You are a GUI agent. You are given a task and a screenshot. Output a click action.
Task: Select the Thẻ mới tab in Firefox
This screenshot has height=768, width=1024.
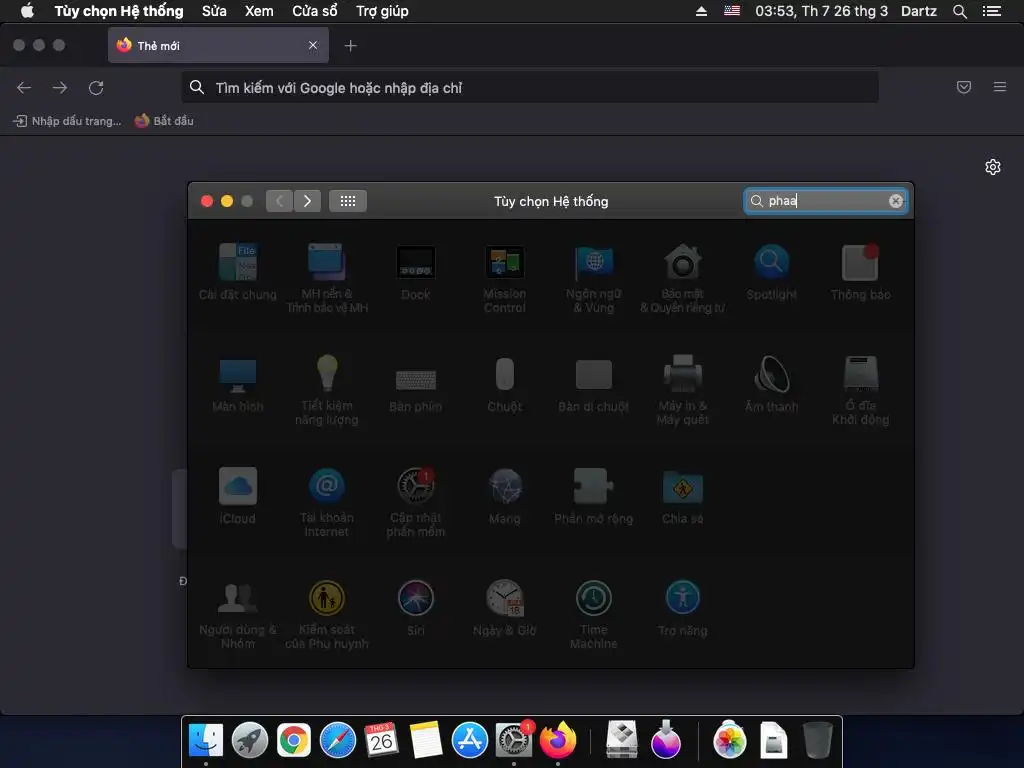pos(218,45)
